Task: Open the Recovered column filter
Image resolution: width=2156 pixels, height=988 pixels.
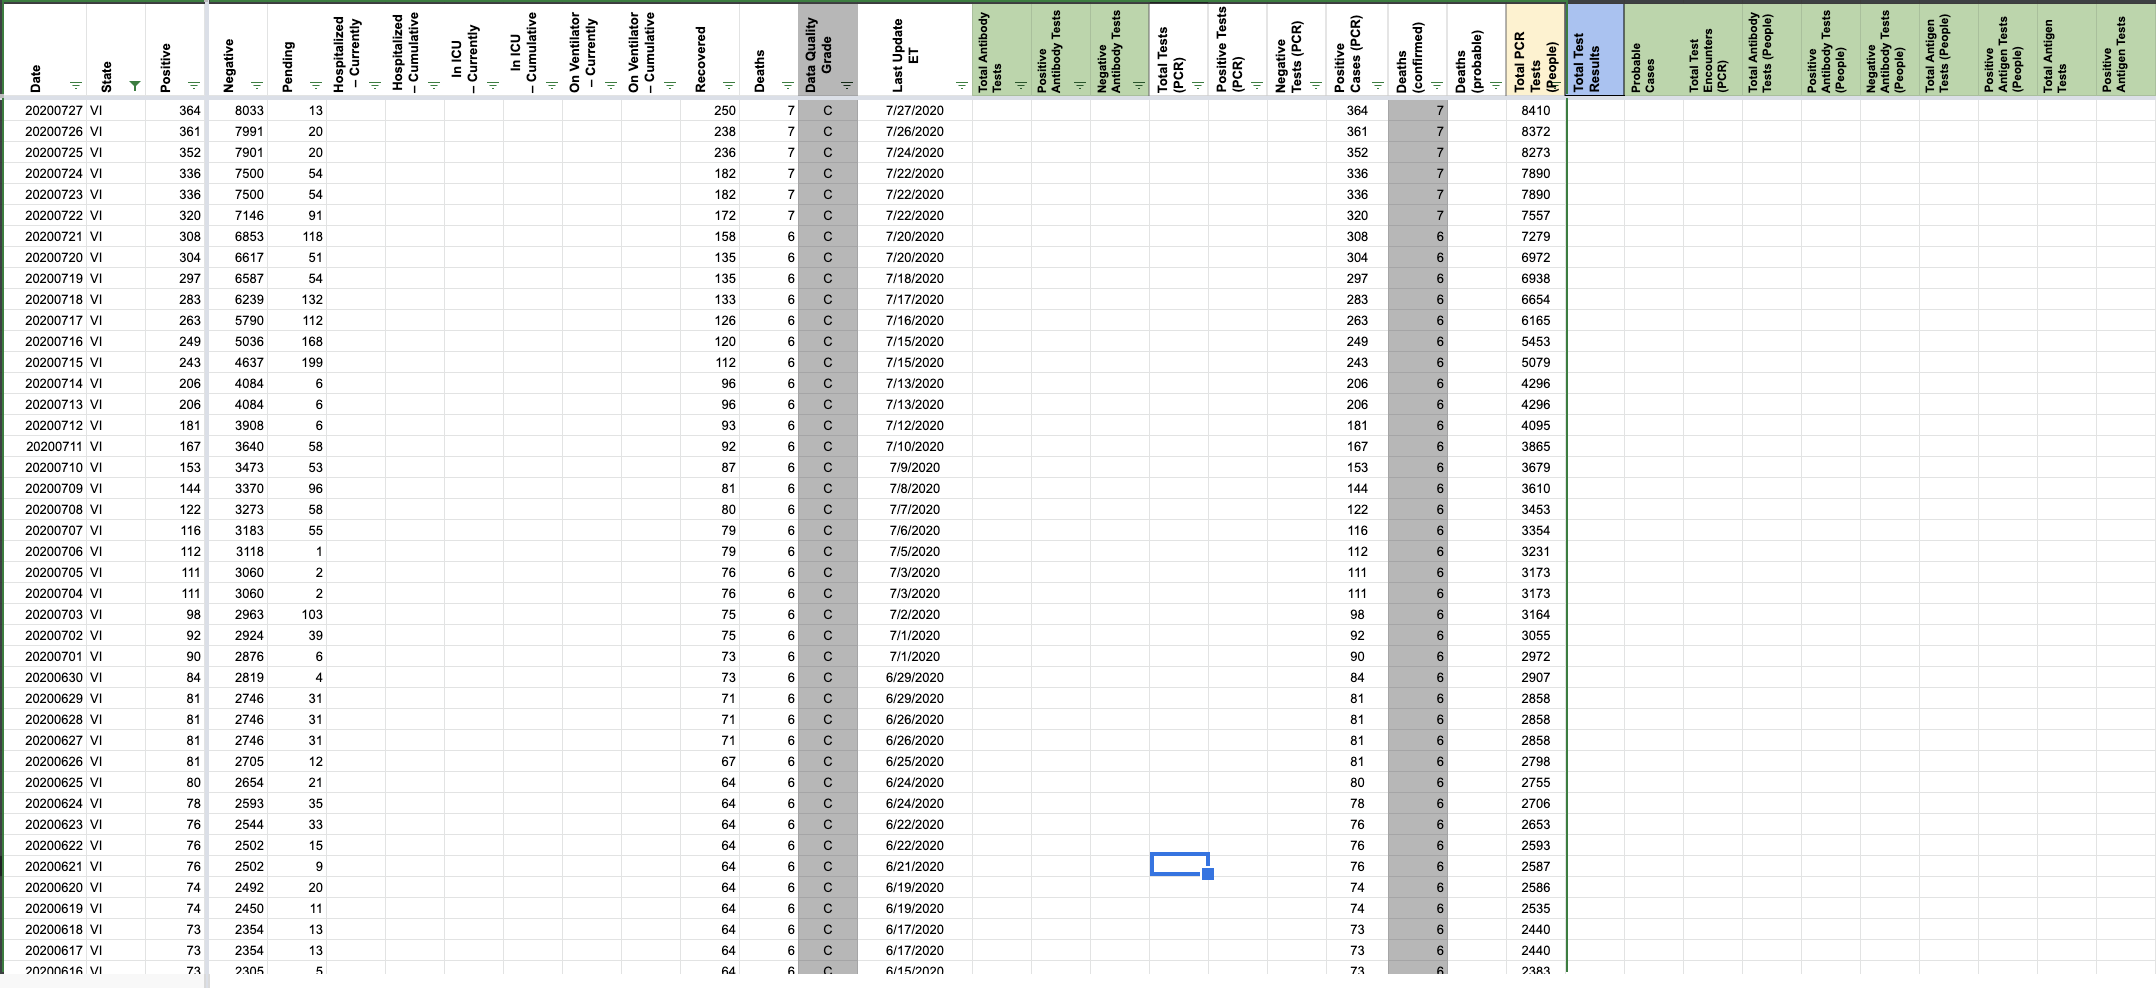Action: [x=729, y=86]
